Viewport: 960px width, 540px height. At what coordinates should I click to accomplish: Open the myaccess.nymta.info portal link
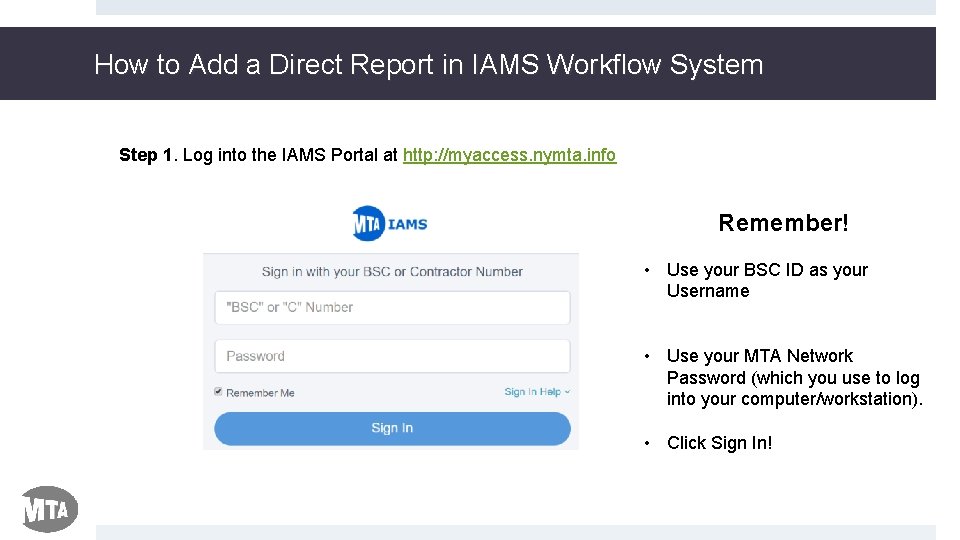tap(509, 155)
